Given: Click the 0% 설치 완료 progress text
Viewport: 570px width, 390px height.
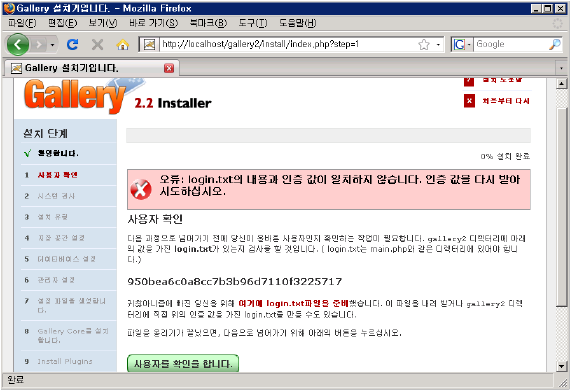Looking at the screenshot, I should point(505,157).
